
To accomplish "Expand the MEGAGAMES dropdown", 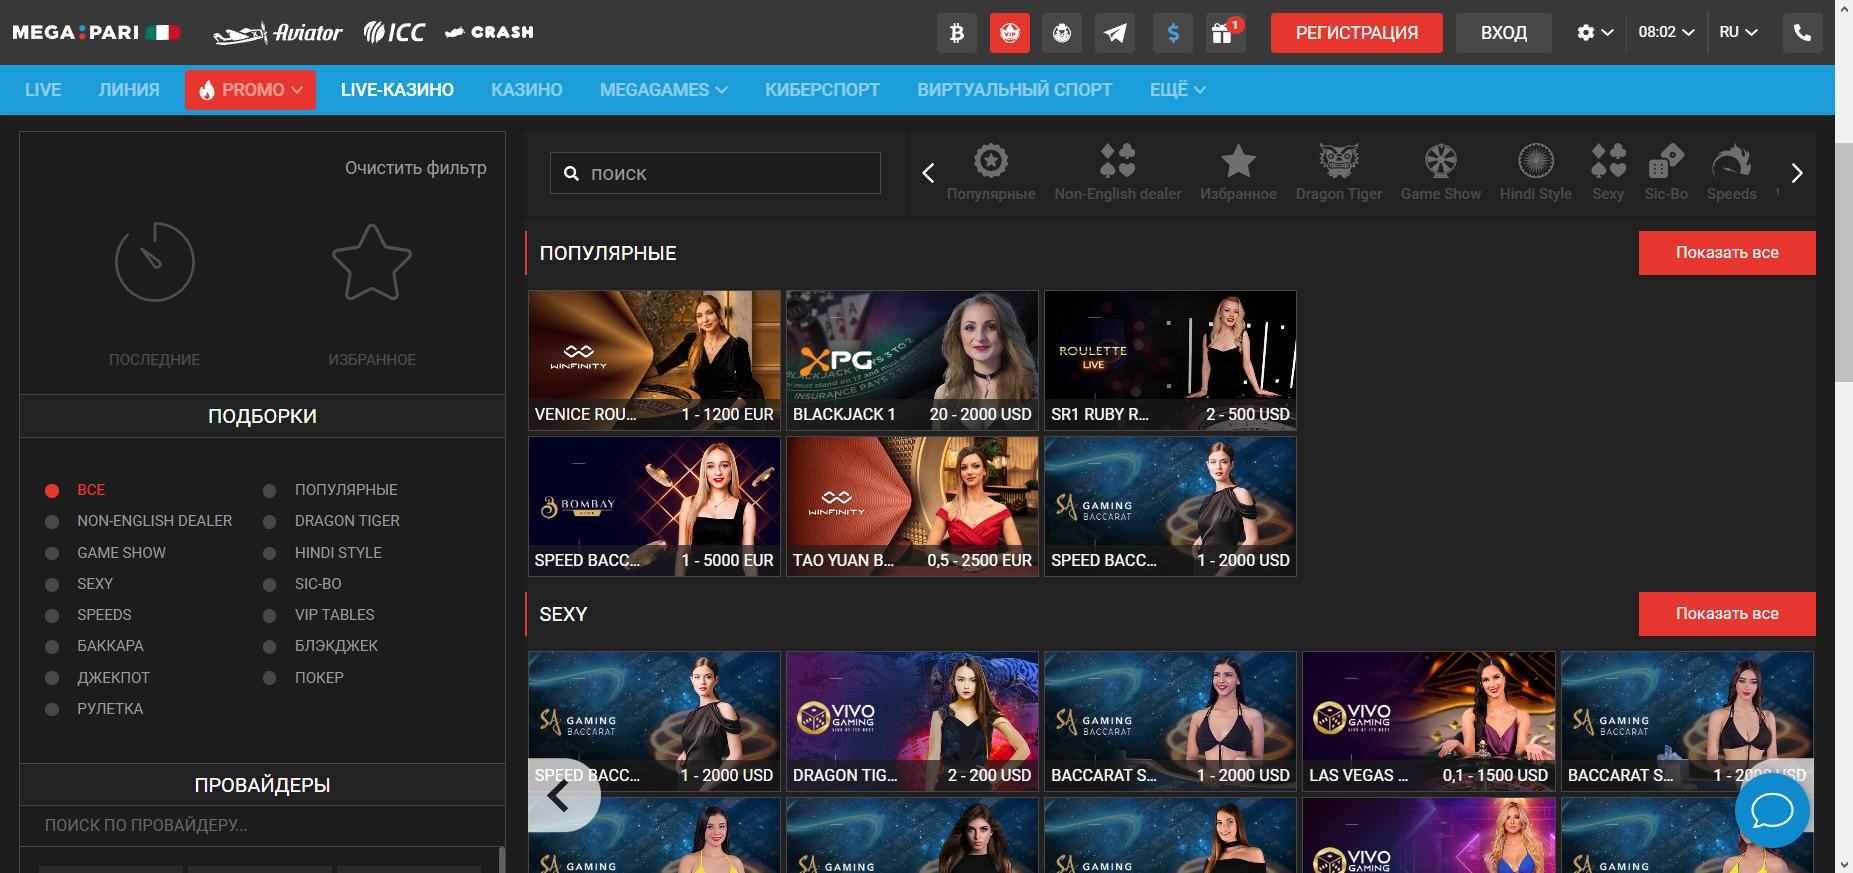I will (664, 90).
